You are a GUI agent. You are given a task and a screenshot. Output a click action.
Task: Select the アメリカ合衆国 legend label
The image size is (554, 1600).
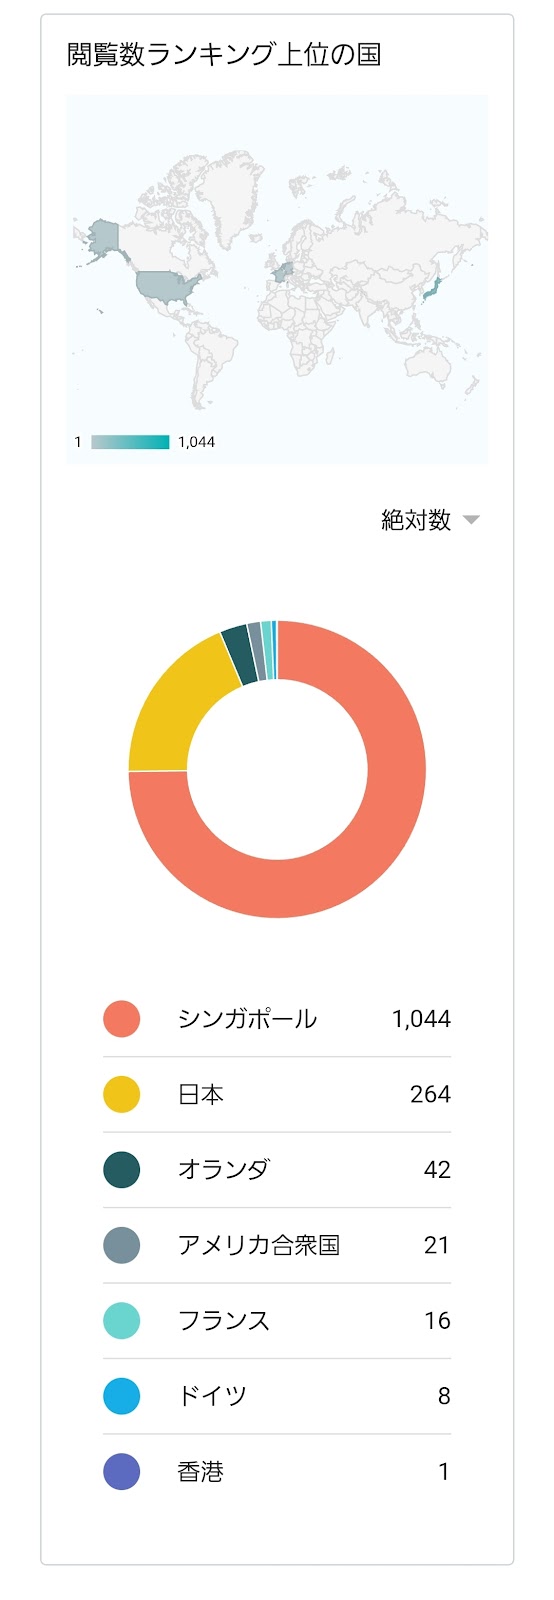(x=258, y=1245)
